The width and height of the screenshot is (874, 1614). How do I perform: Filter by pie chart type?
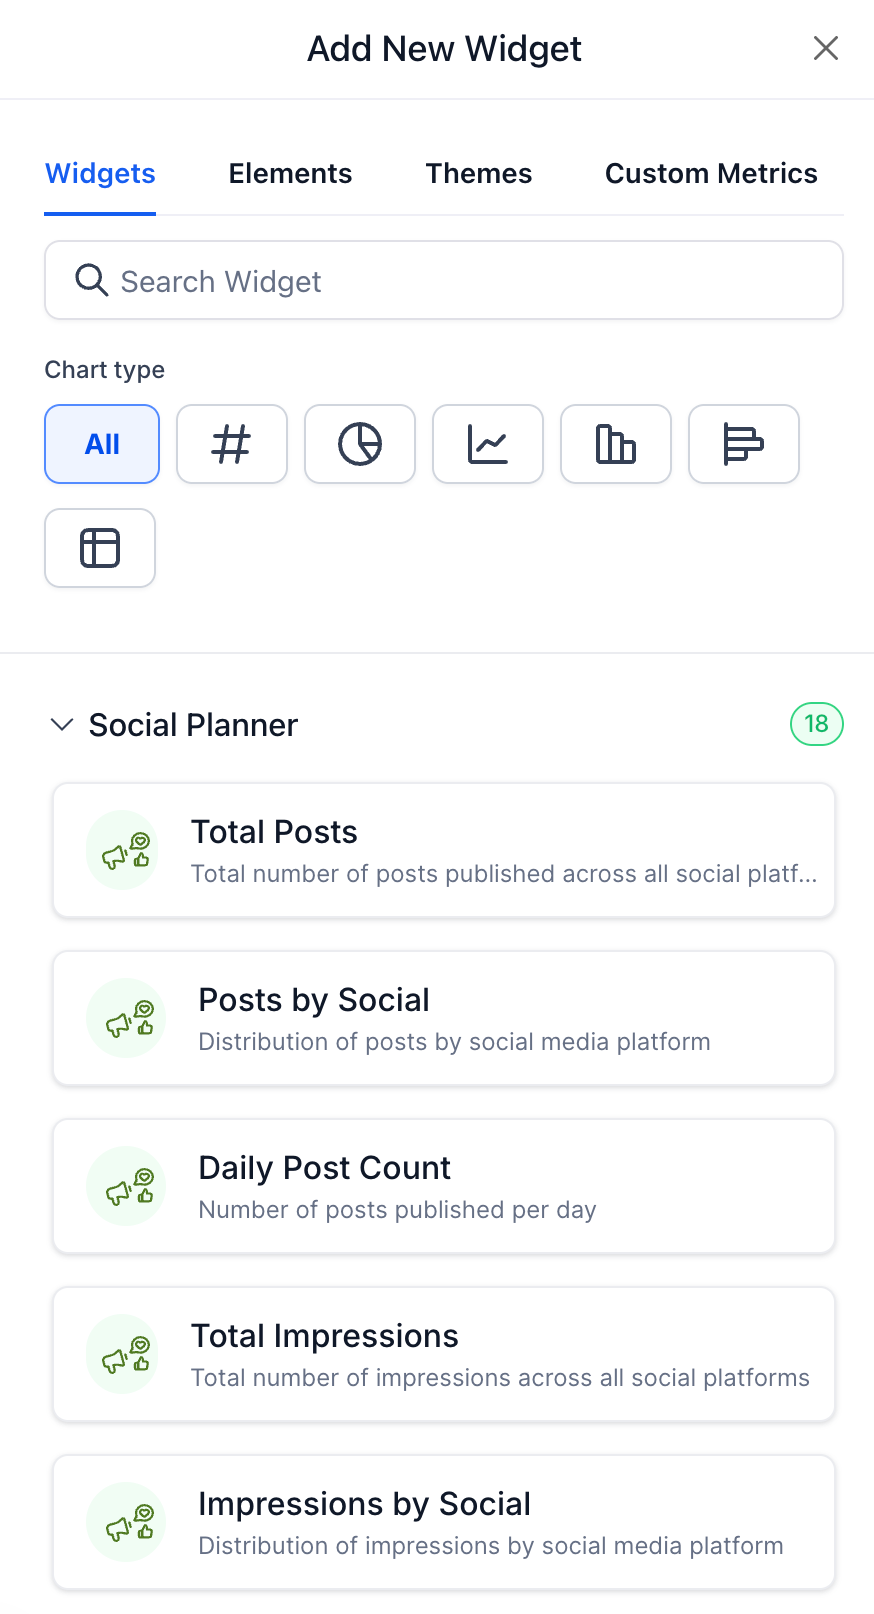pos(359,444)
